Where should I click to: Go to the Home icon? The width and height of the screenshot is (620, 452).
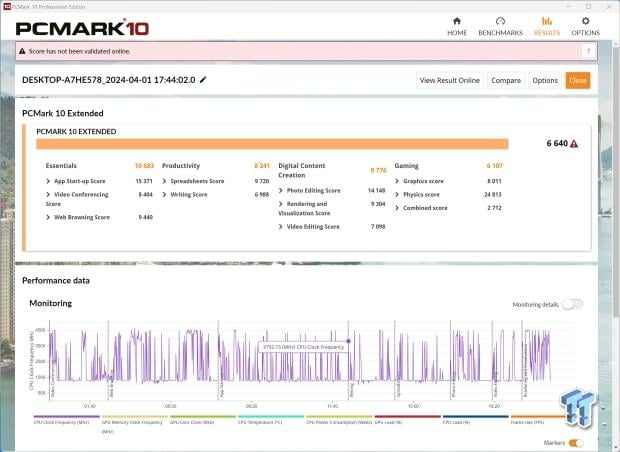coord(457,21)
